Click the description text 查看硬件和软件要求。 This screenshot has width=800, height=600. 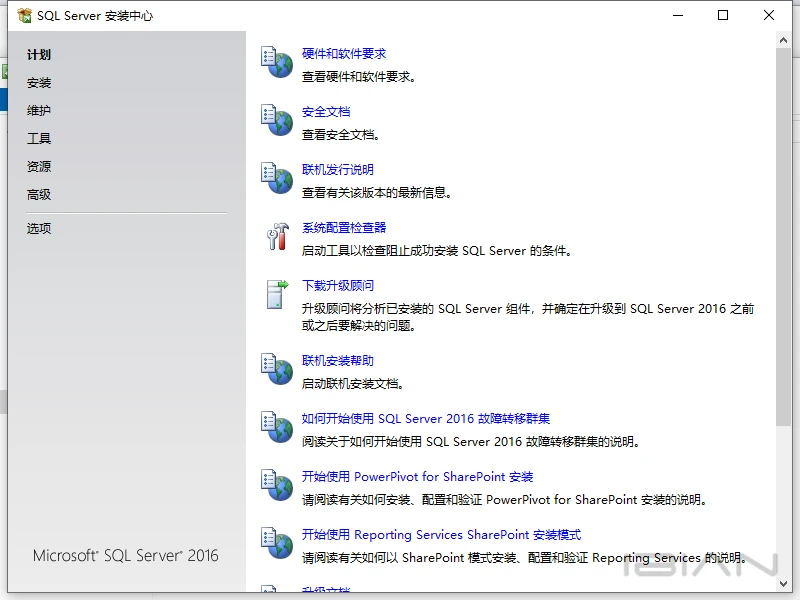click(359, 77)
